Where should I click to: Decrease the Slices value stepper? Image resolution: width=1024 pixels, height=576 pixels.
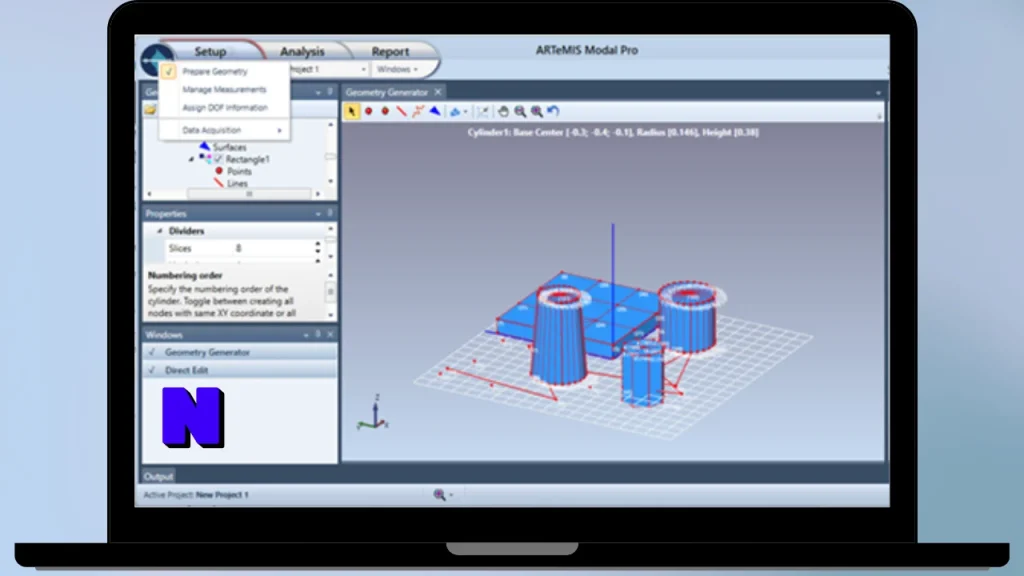tap(318, 251)
